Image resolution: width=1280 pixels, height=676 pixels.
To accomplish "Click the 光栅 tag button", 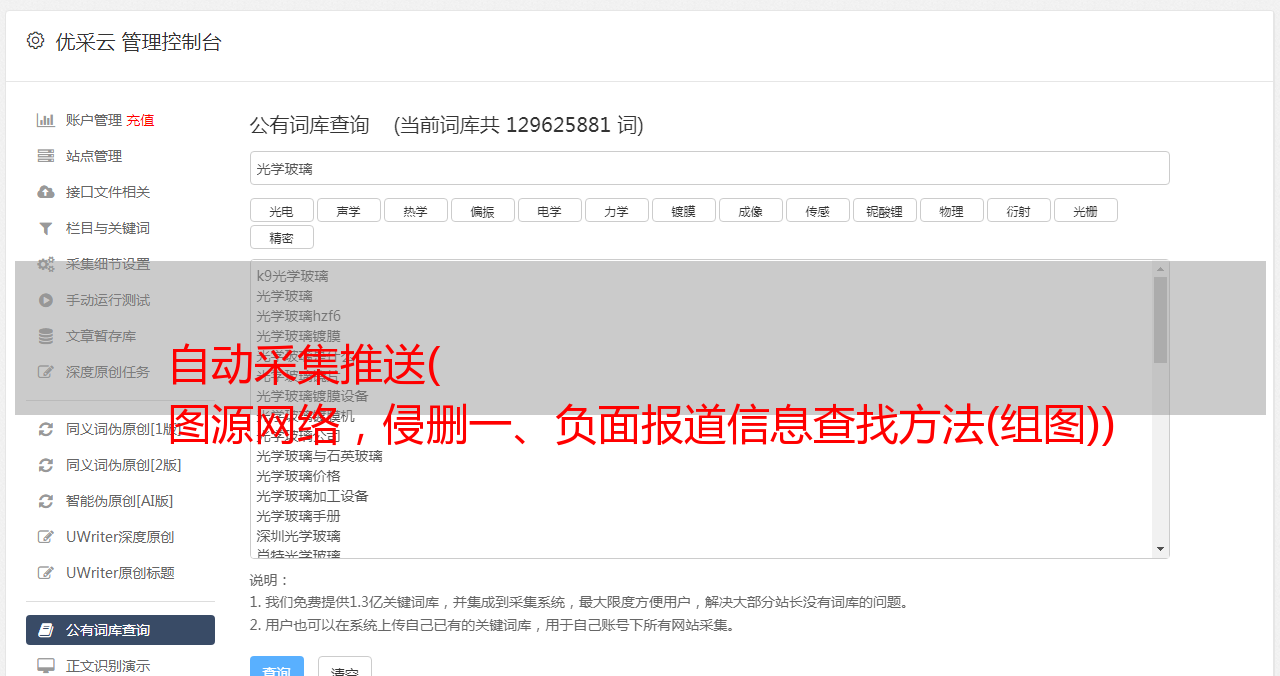I will 1085,210.
